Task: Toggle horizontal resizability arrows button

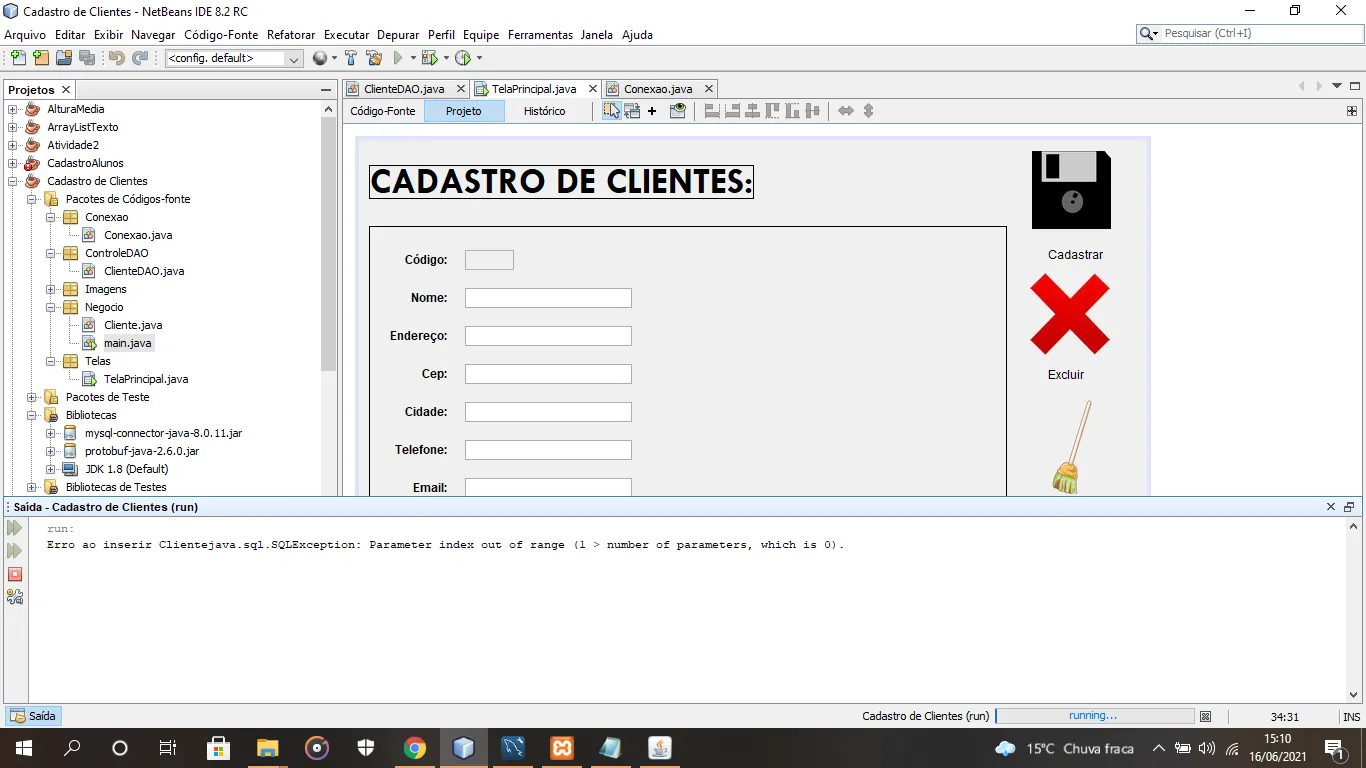Action: tap(846, 111)
